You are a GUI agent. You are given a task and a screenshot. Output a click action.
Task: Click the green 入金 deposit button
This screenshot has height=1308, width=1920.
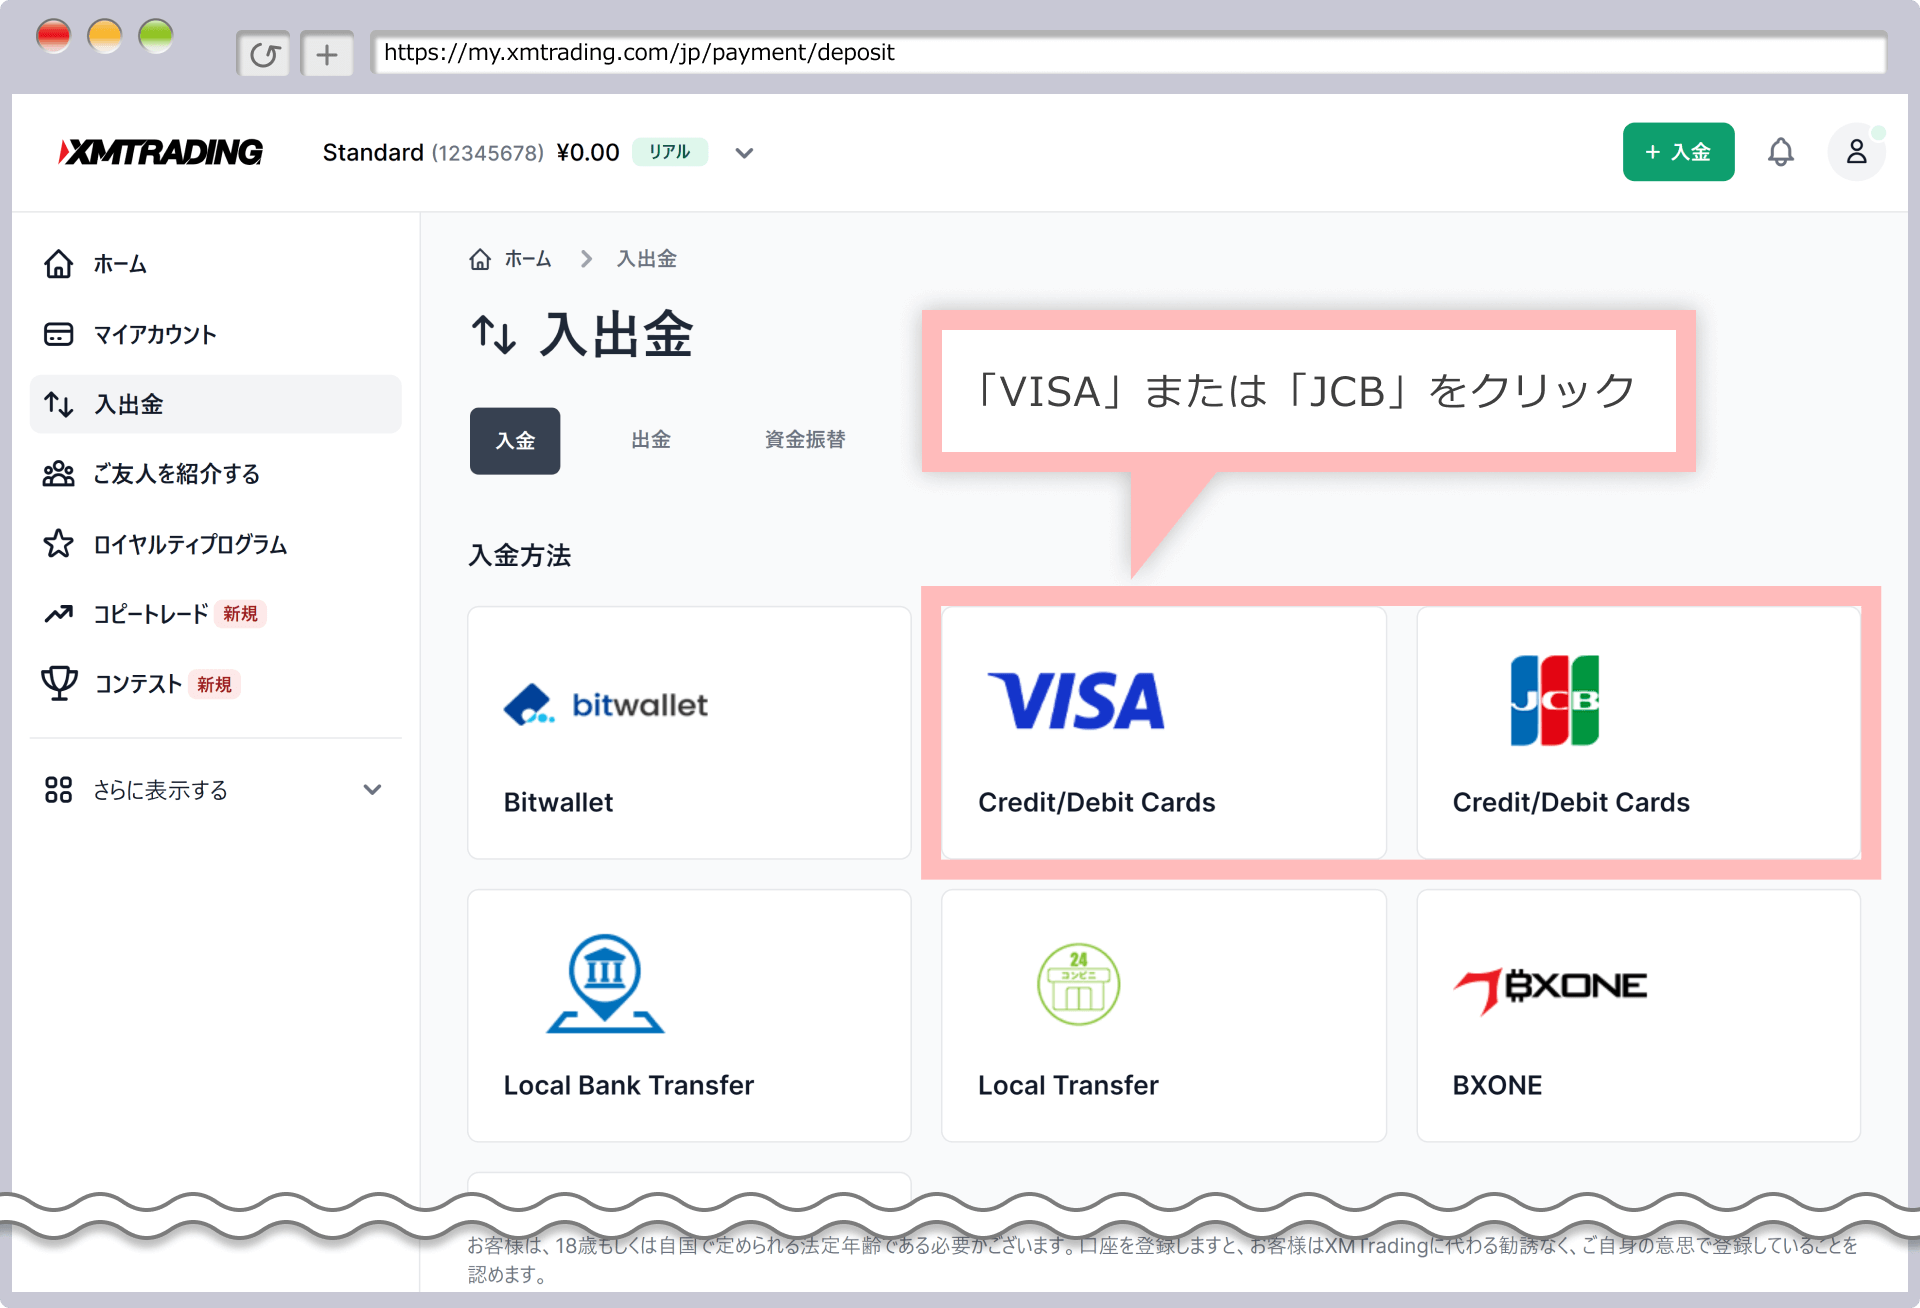point(1678,152)
